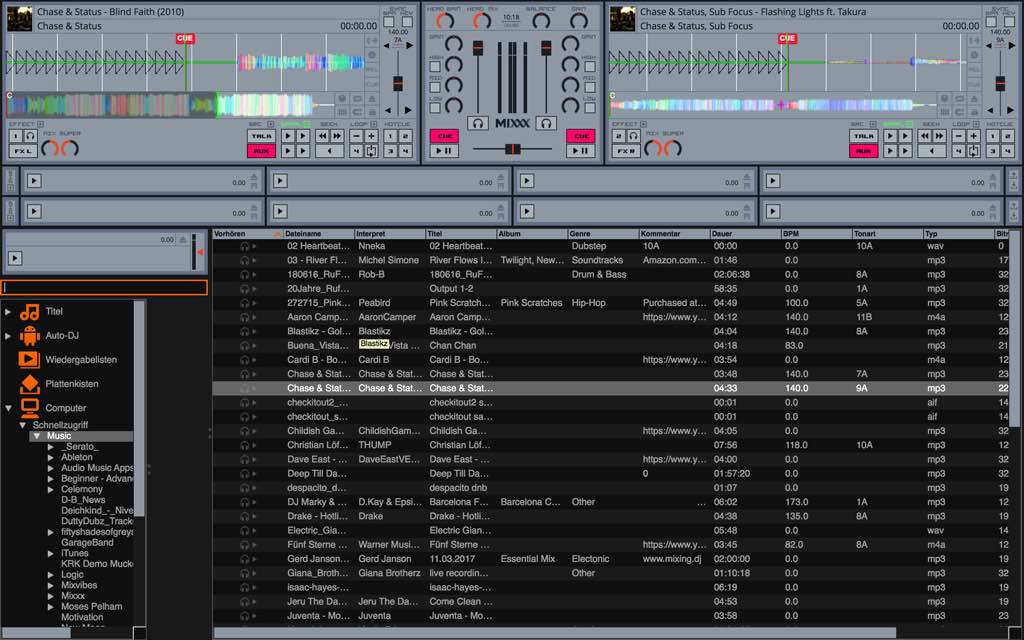The width and height of the screenshot is (1024, 640).
Task: Click the center of the crossfader
Action: click(513, 149)
